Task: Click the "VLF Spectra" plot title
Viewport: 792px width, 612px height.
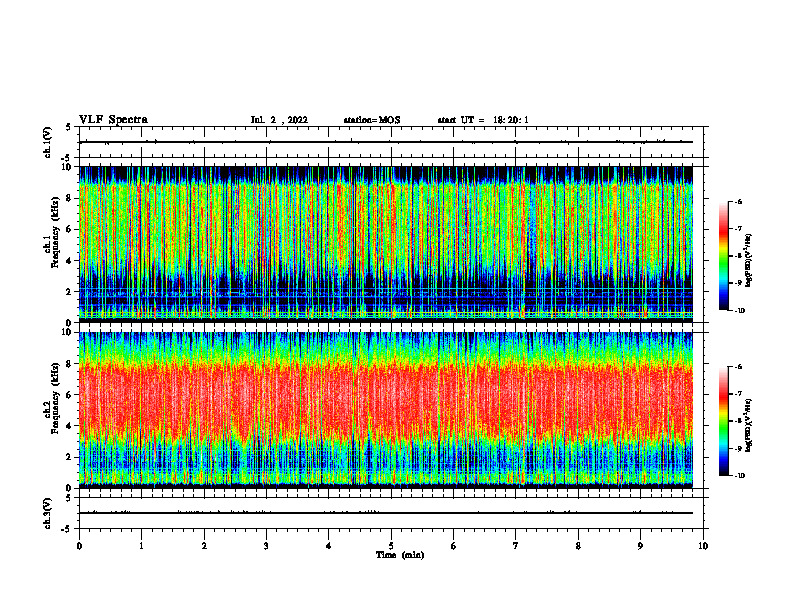Action: (113, 120)
